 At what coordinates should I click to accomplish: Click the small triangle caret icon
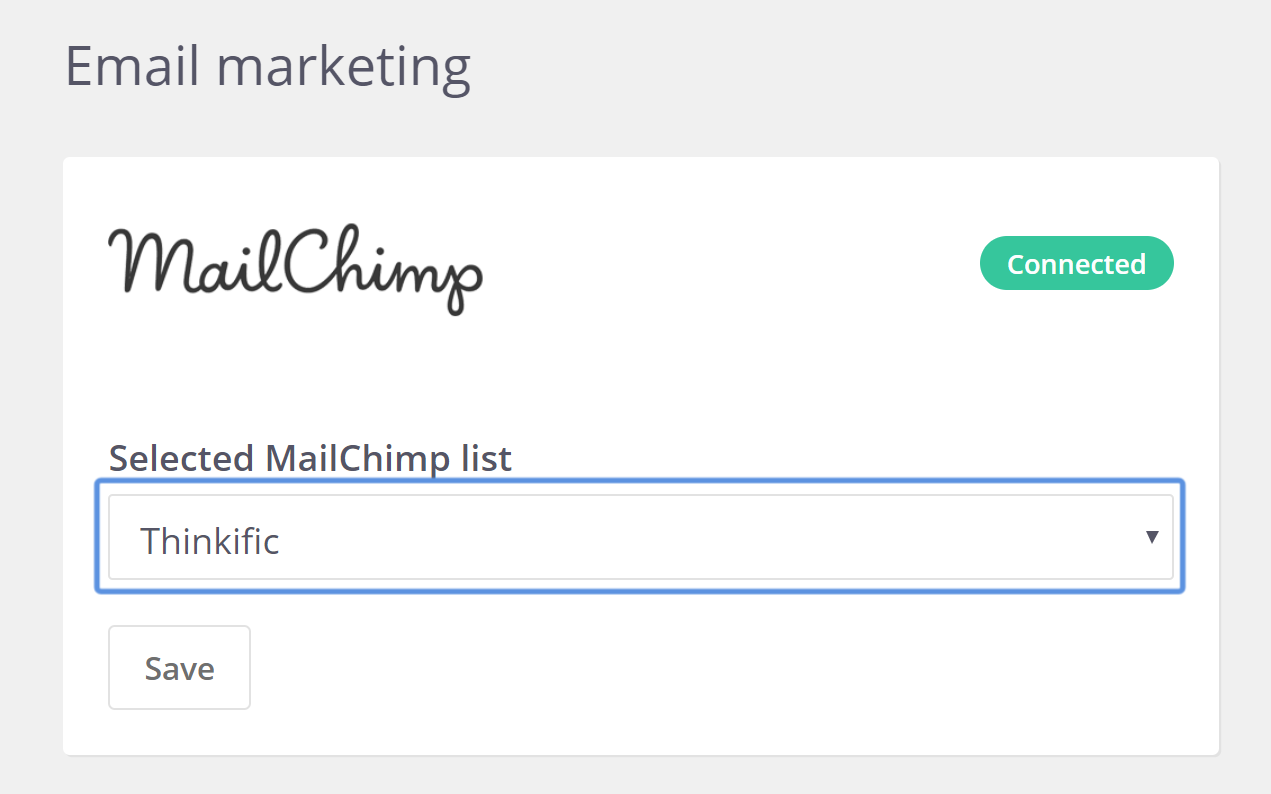point(1152,537)
